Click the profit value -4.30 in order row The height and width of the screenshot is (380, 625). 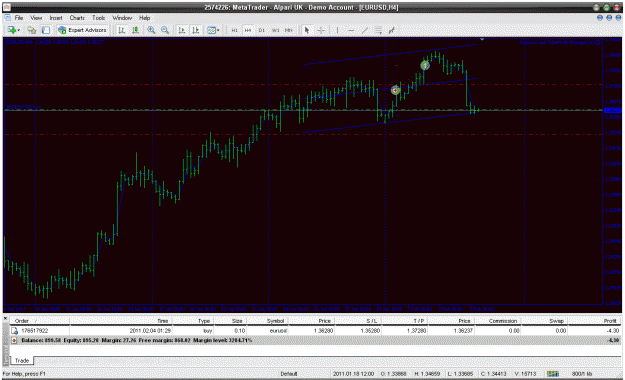click(x=613, y=331)
